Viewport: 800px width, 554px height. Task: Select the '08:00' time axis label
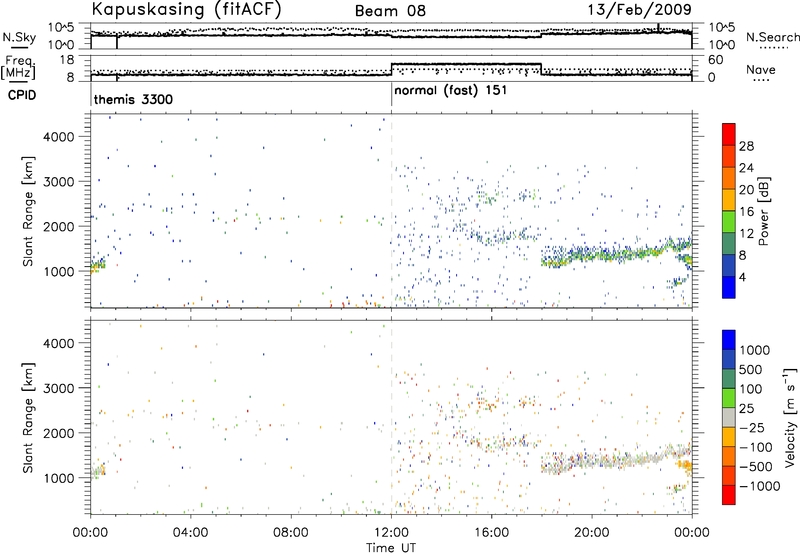point(291,533)
